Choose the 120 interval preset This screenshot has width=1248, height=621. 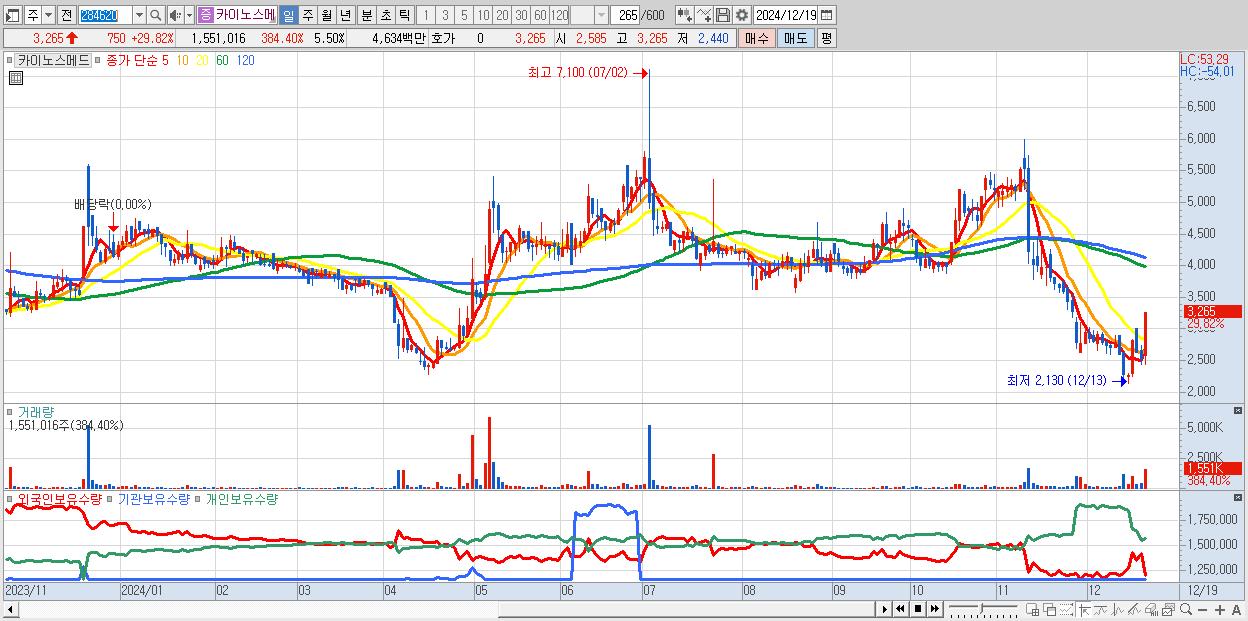(560, 15)
